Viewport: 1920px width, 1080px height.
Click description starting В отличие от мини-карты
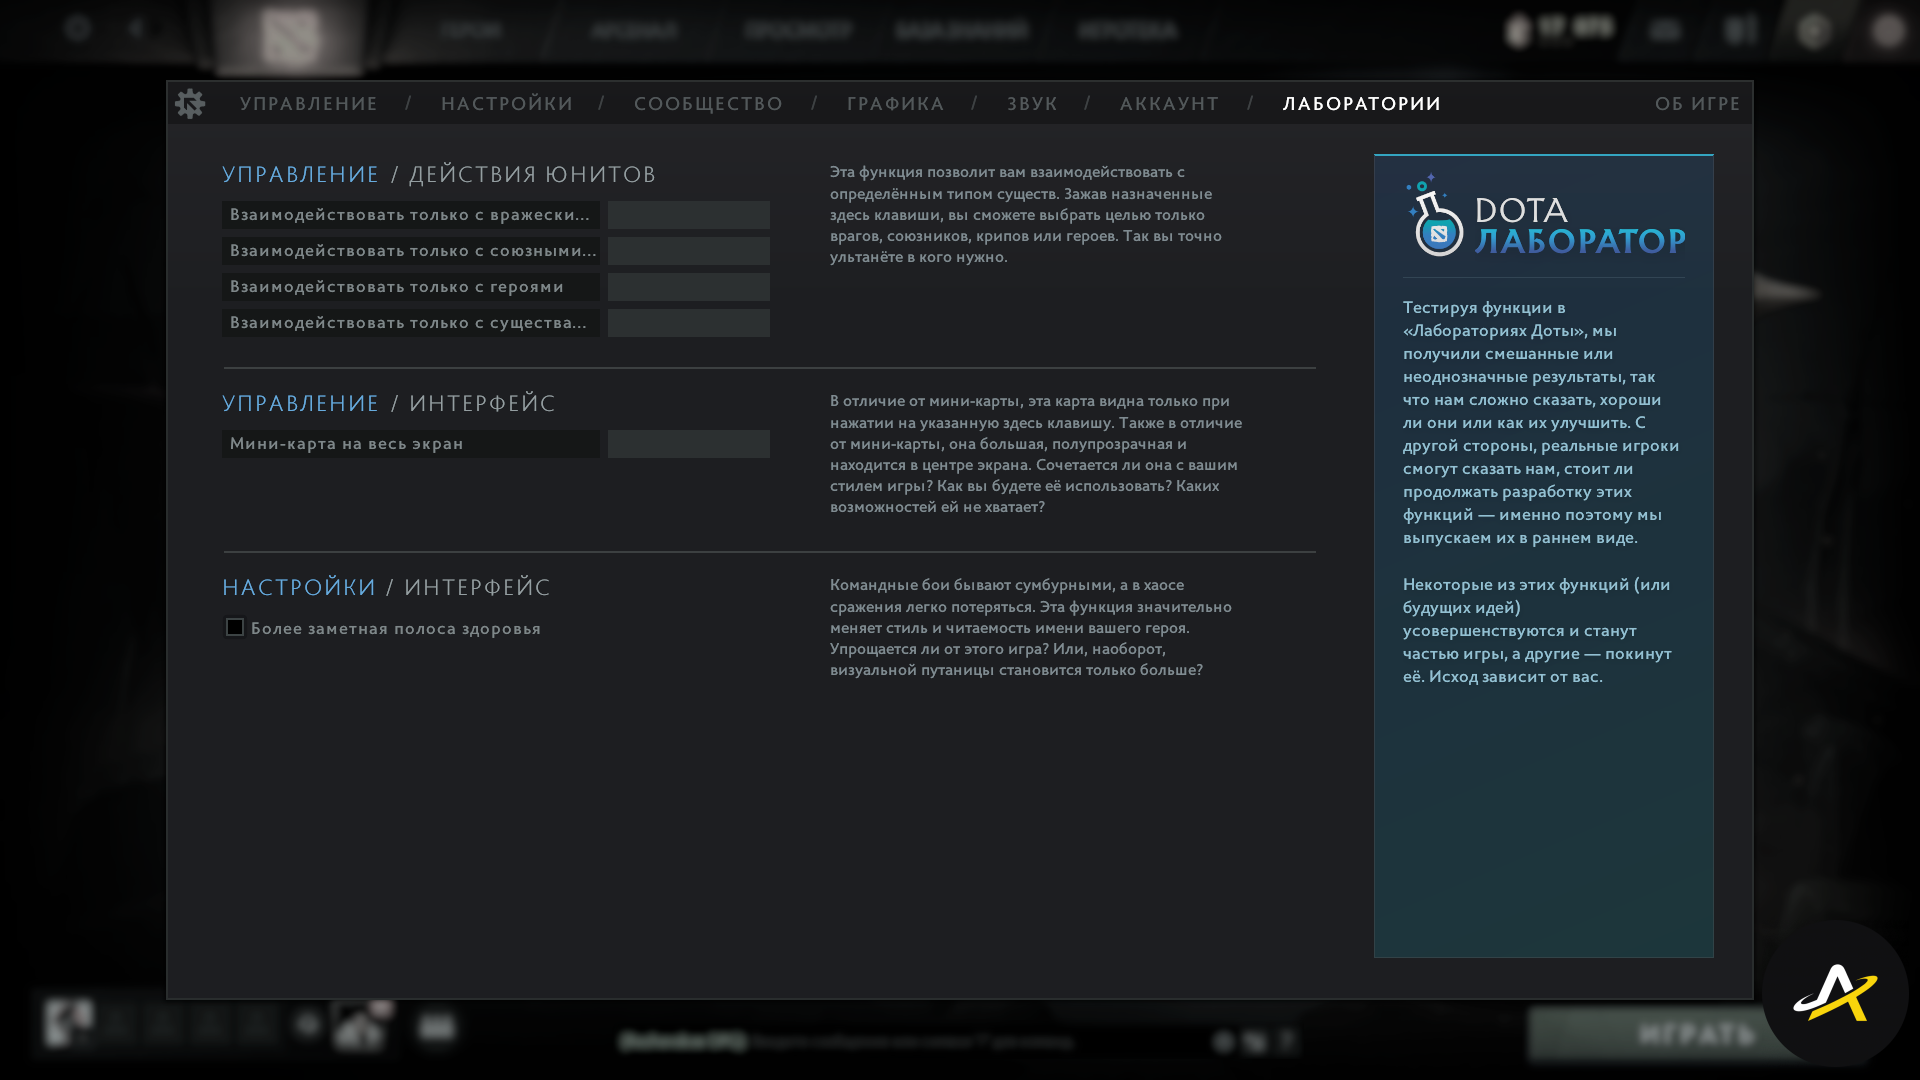(1036, 454)
